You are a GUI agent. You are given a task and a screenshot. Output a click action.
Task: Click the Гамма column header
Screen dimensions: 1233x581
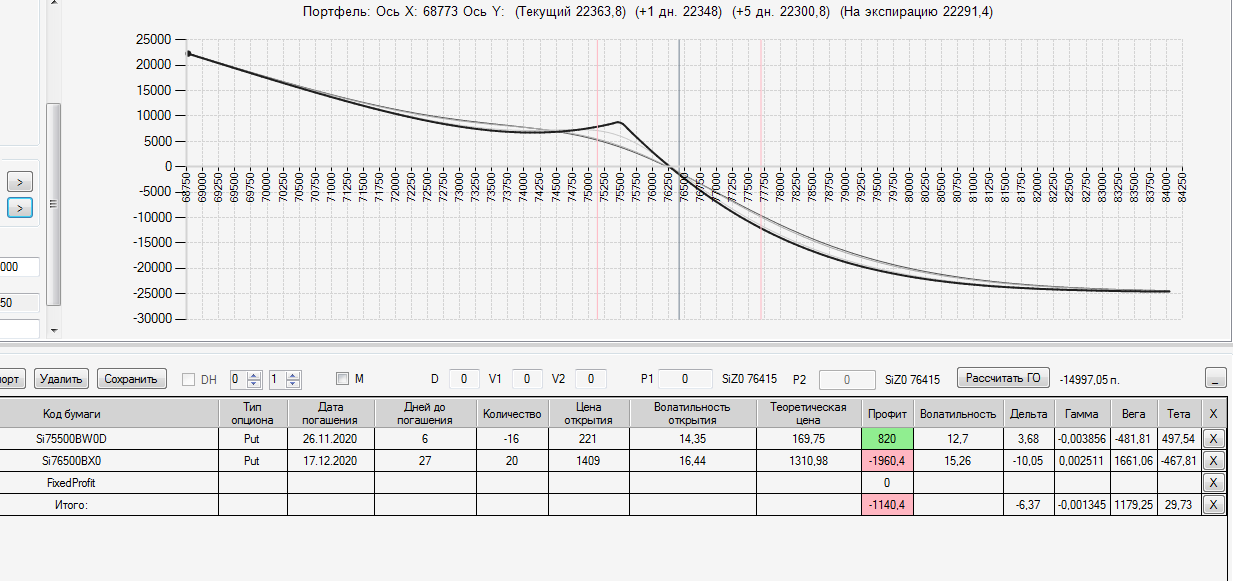[1081, 413]
